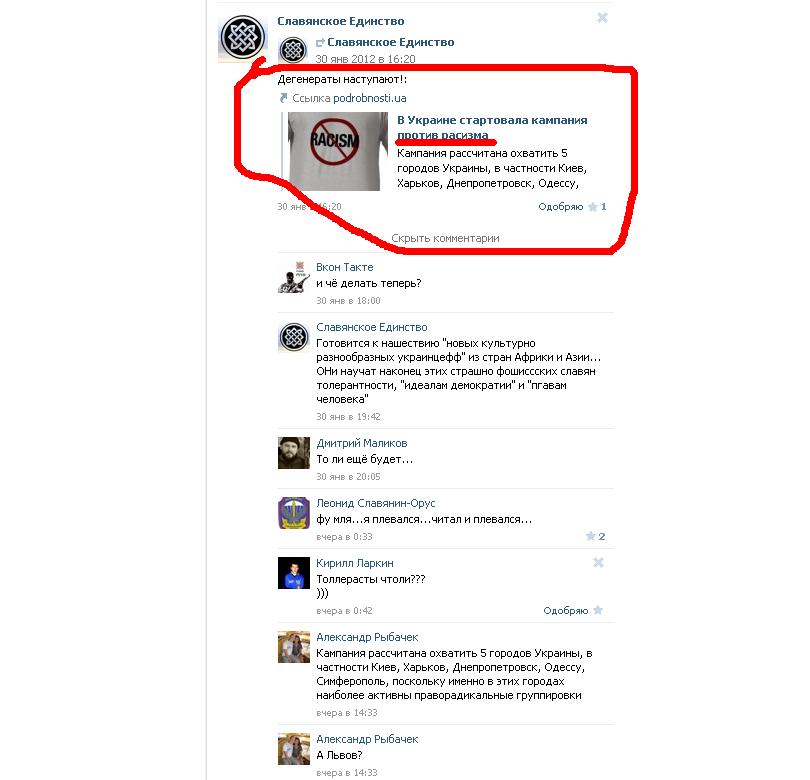Close the post with the top X
The width and height of the screenshot is (810, 780).
click(602, 18)
